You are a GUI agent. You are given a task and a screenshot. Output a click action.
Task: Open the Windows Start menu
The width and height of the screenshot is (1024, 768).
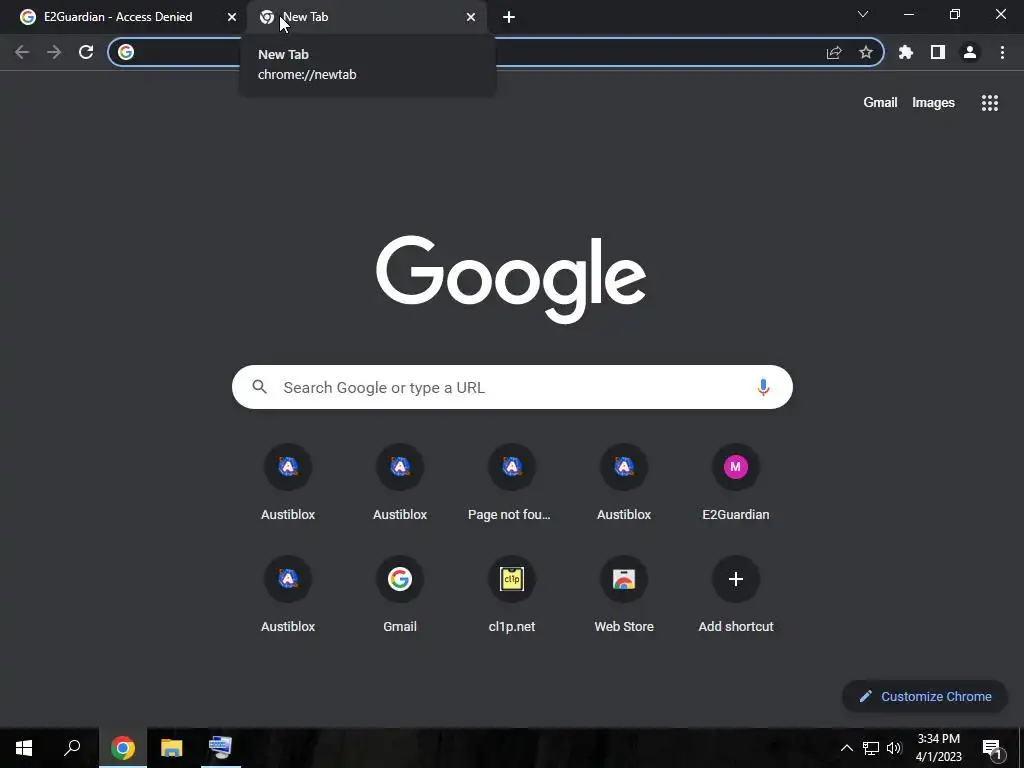coord(24,748)
